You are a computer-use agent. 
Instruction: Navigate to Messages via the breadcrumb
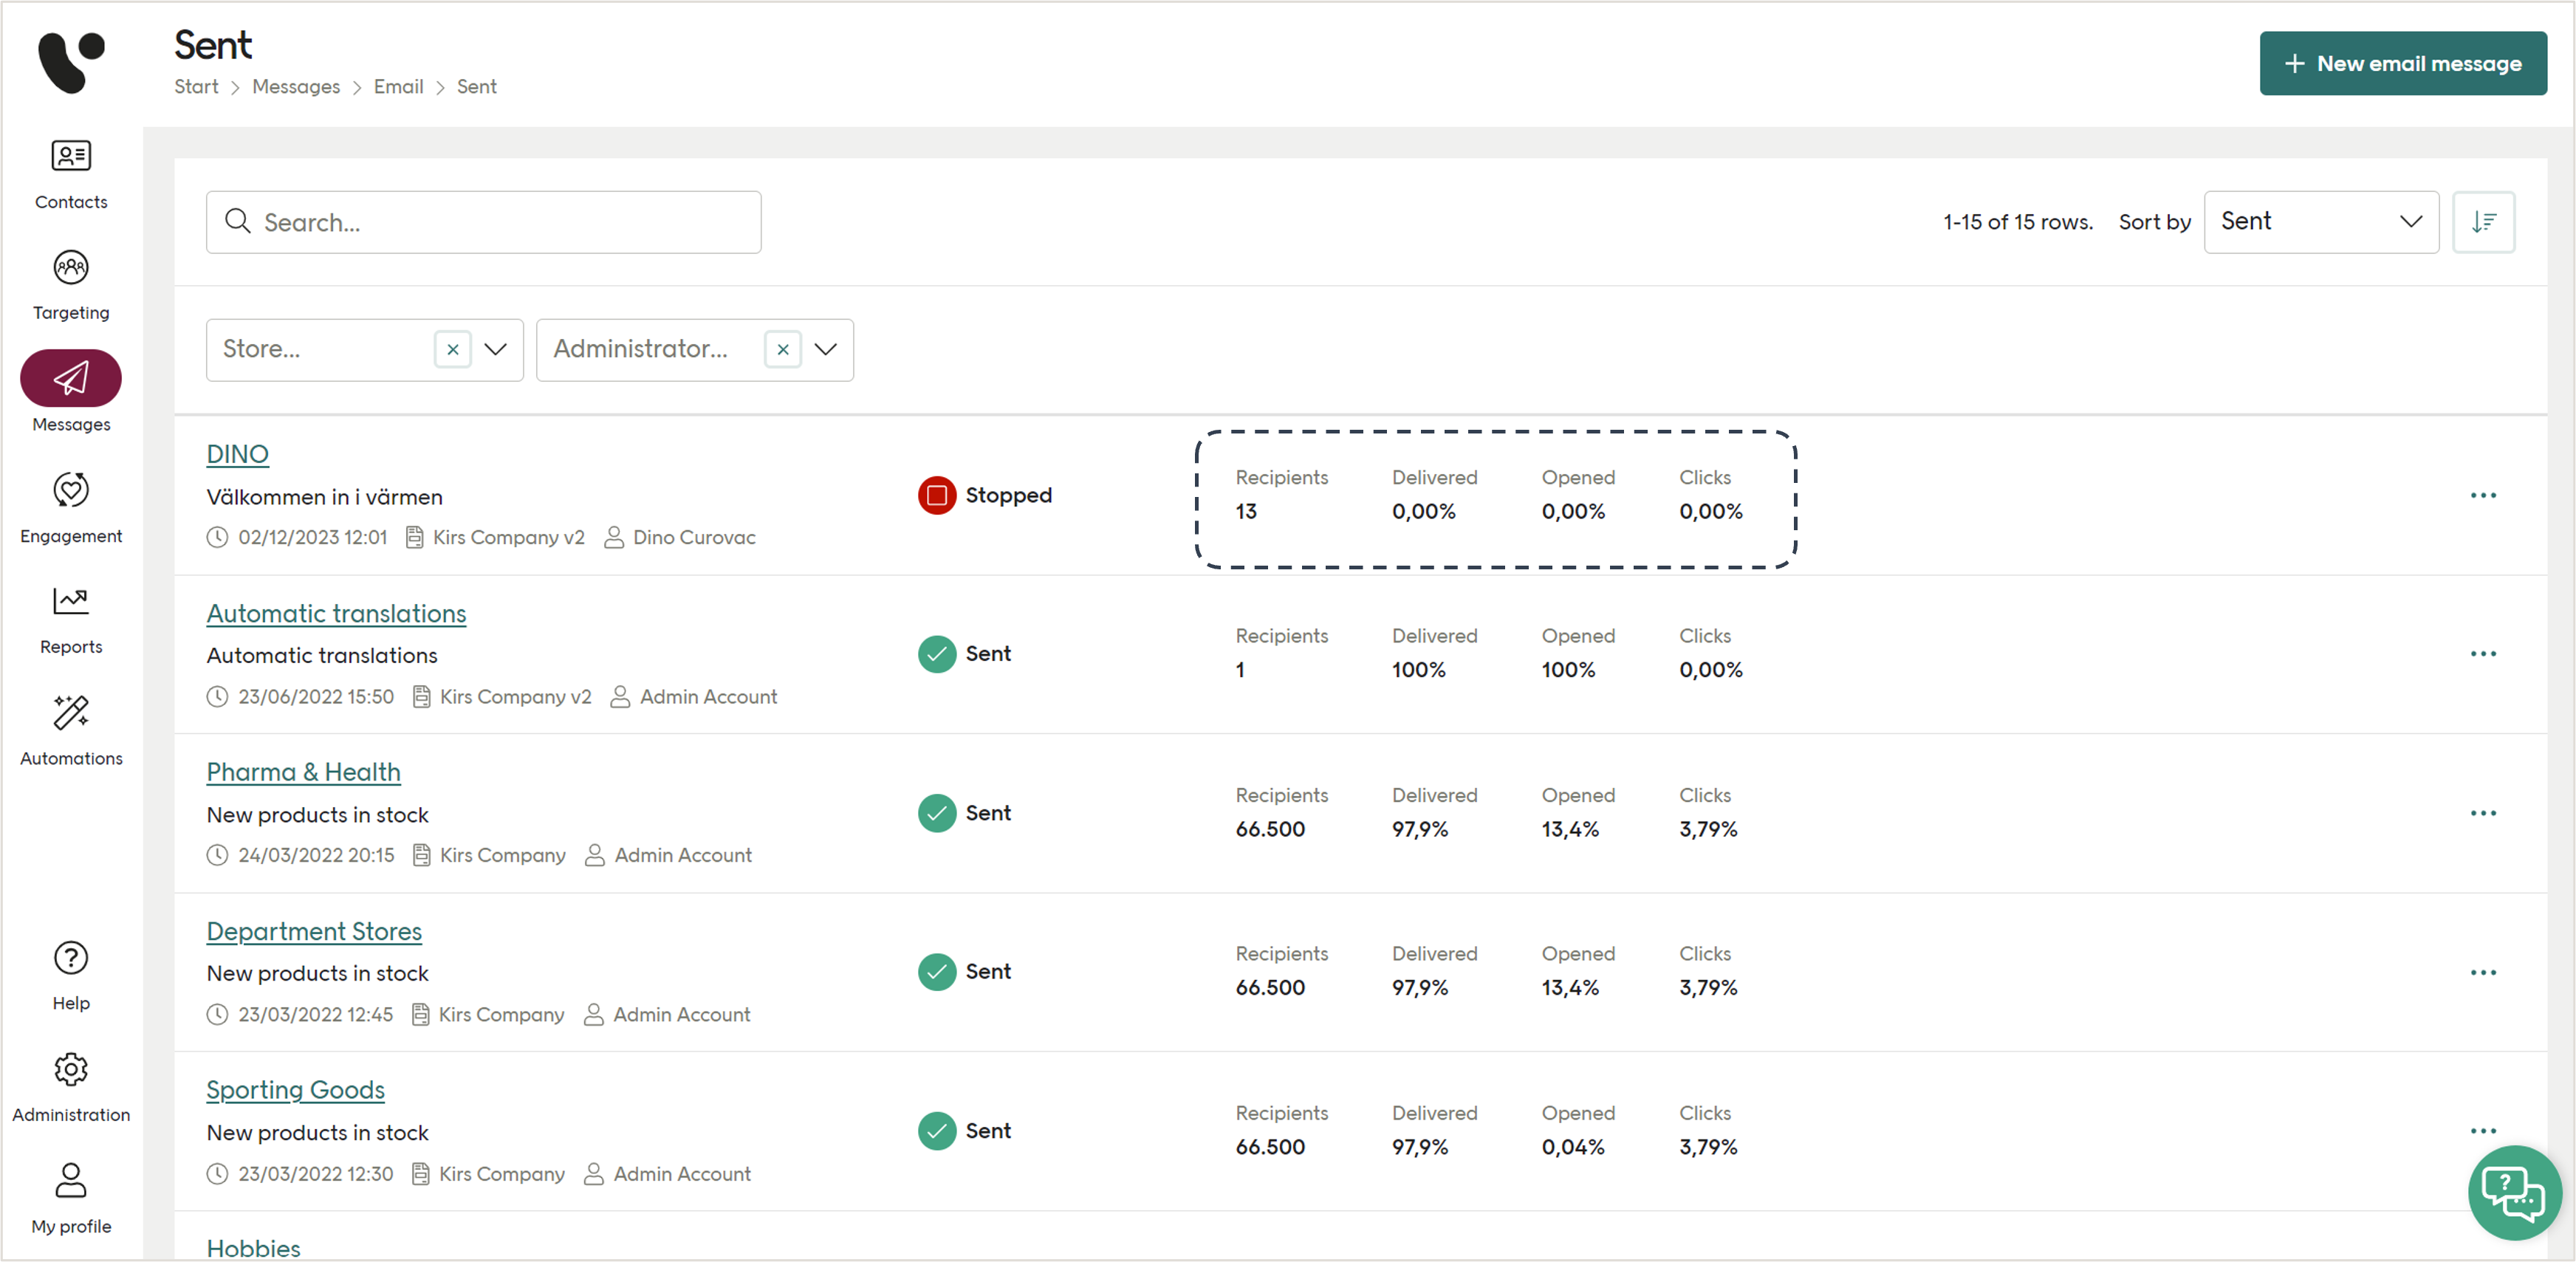point(296,86)
